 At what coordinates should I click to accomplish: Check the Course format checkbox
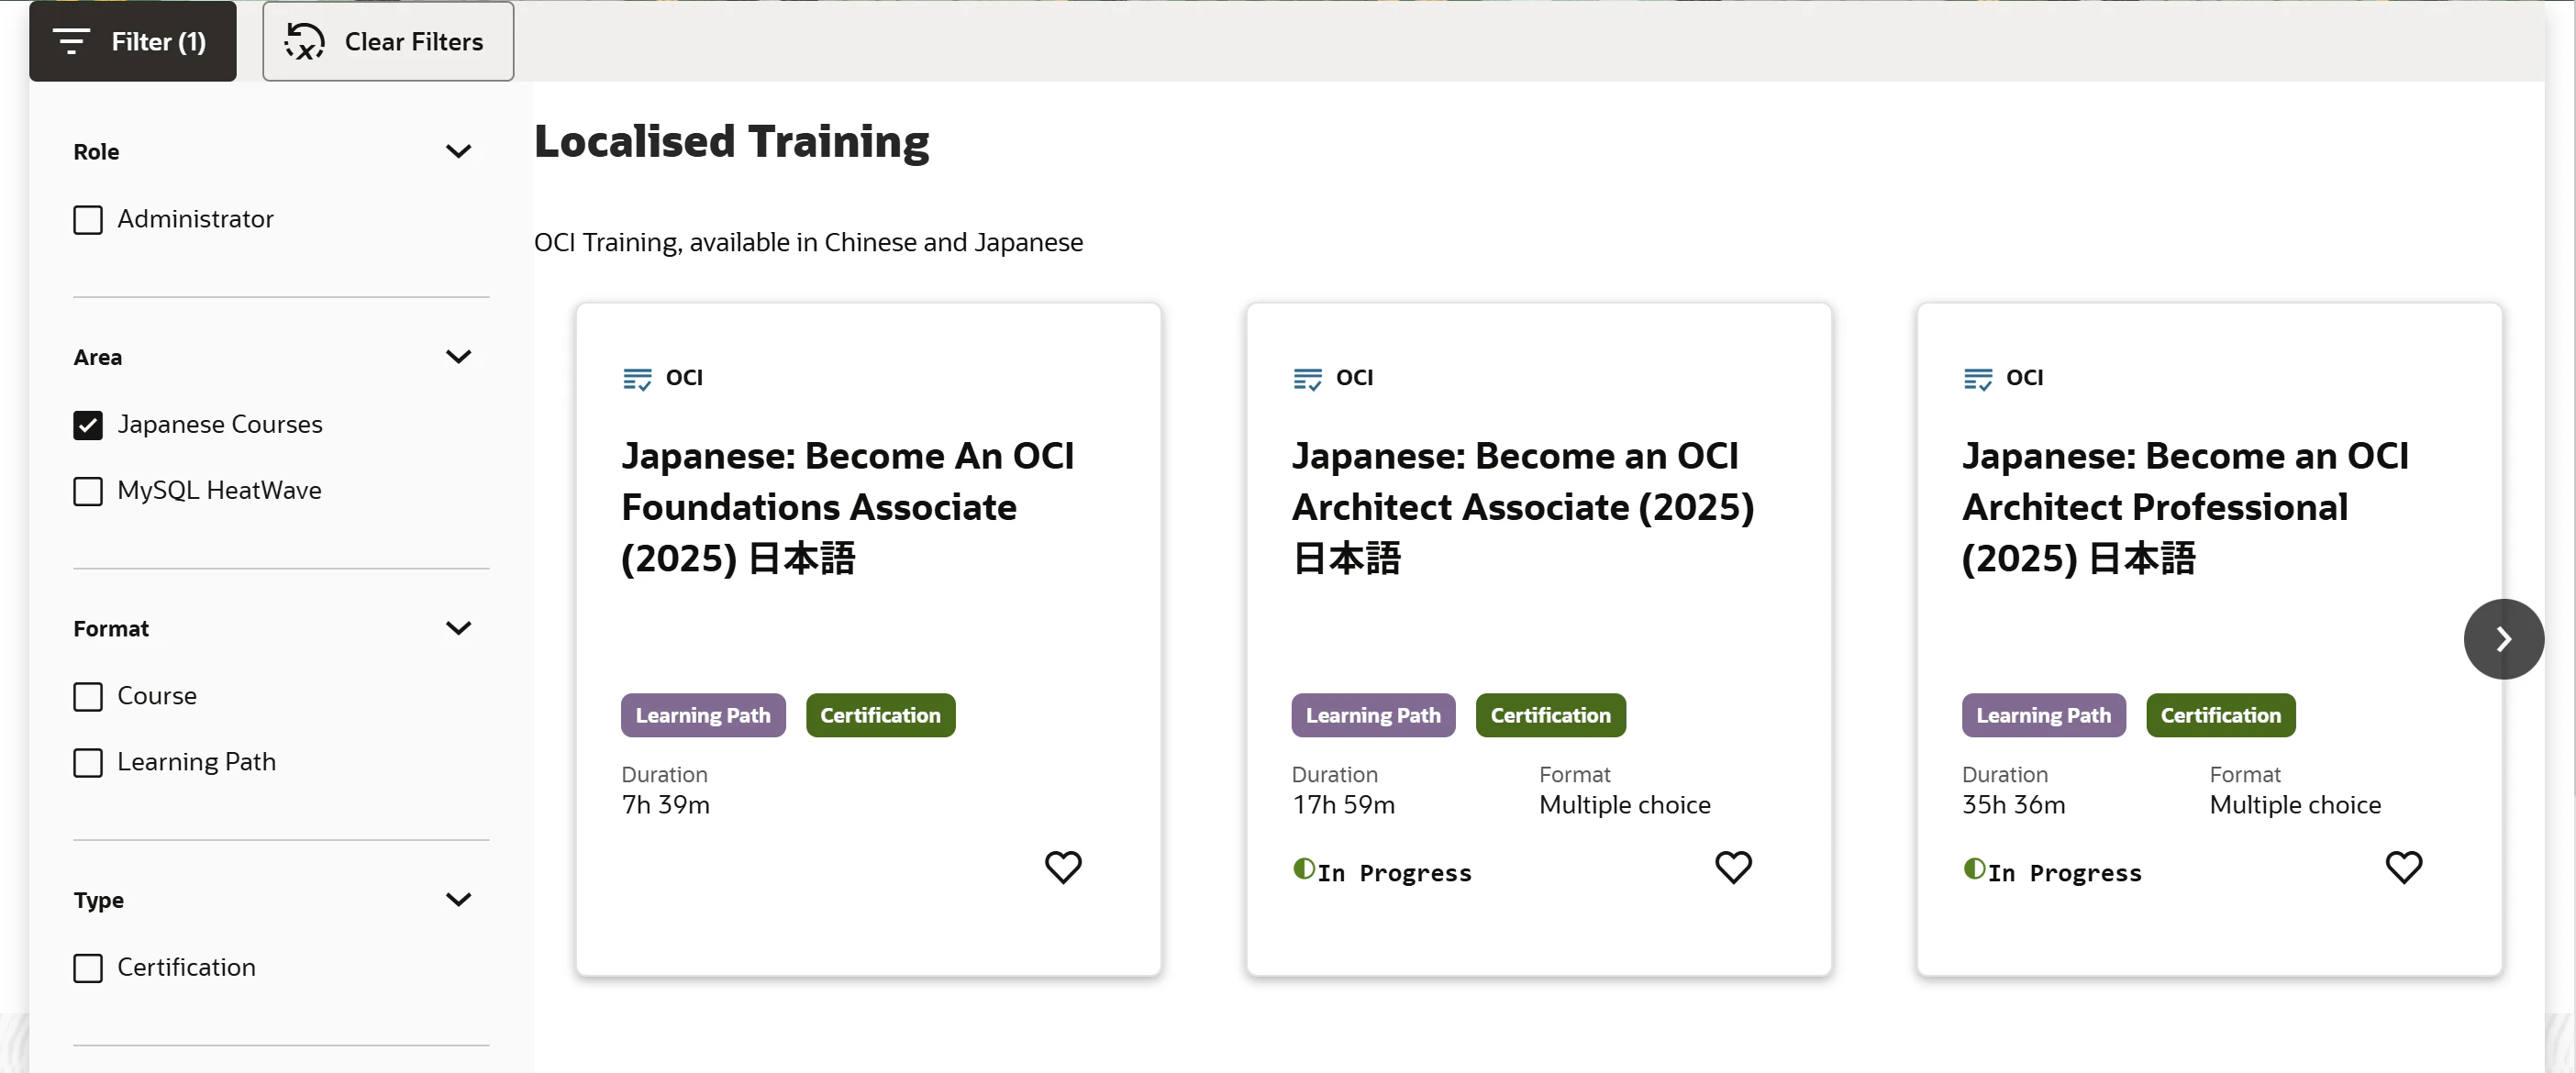pyautogui.click(x=88, y=697)
